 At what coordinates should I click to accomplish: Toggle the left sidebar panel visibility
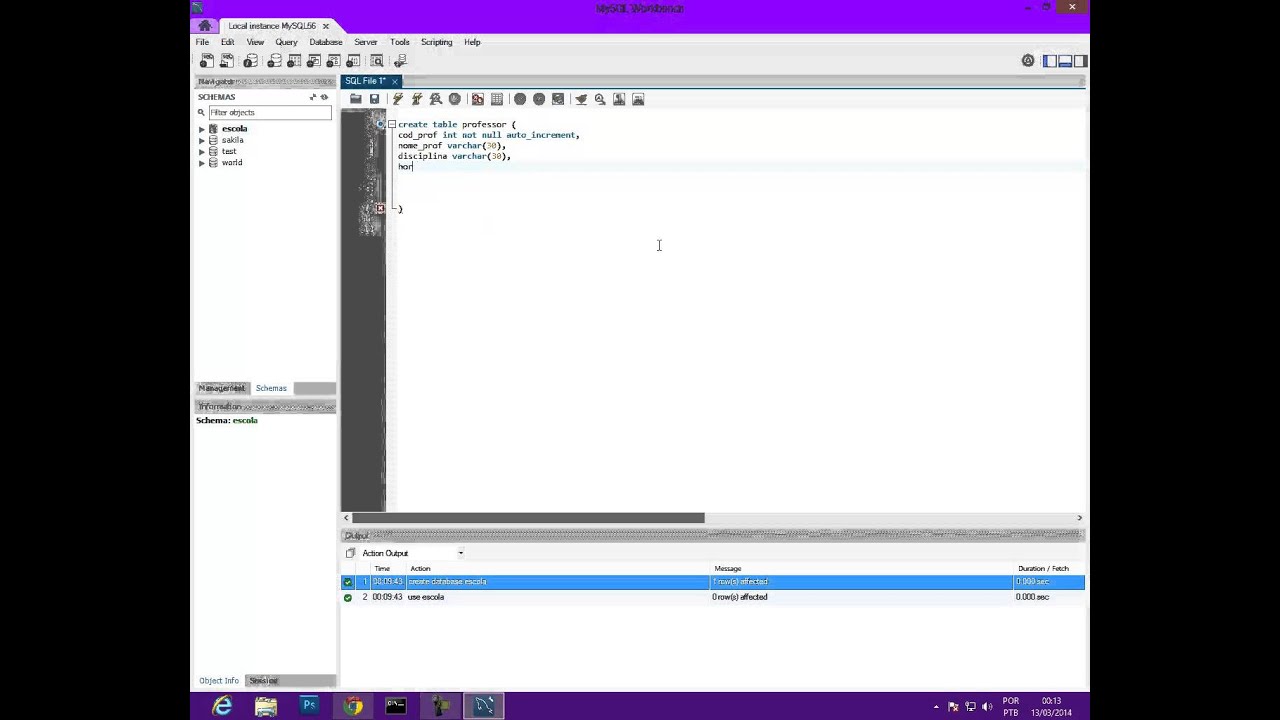point(1050,61)
